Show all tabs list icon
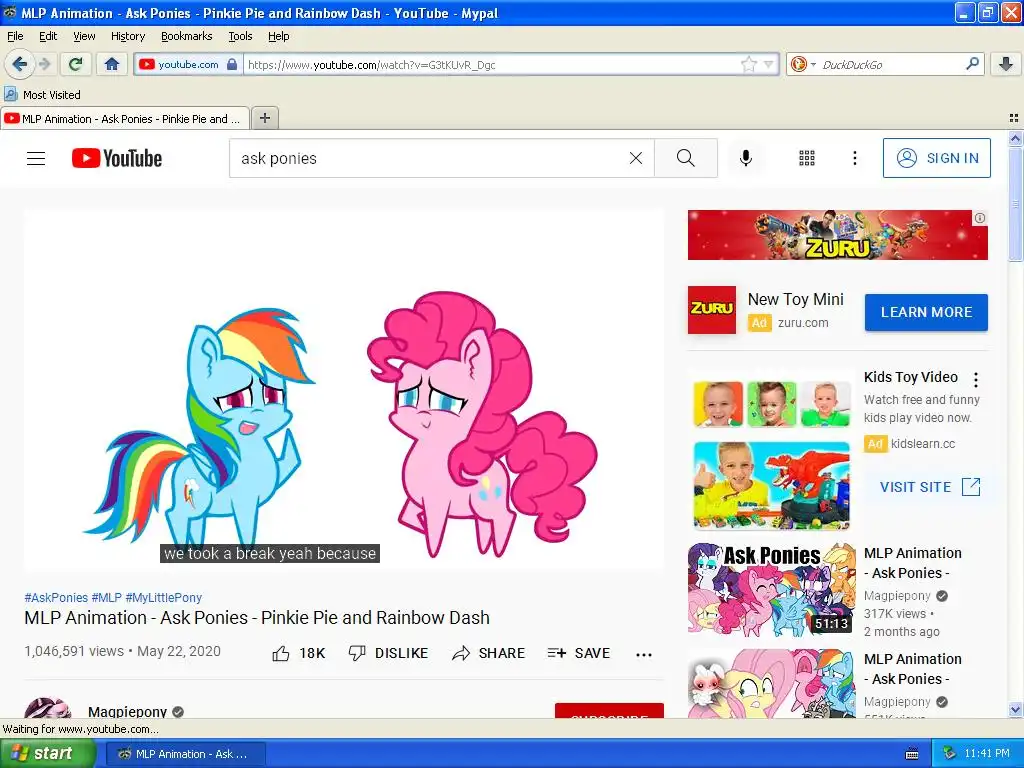This screenshot has height=768, width=1024. tap(1014, 118)
